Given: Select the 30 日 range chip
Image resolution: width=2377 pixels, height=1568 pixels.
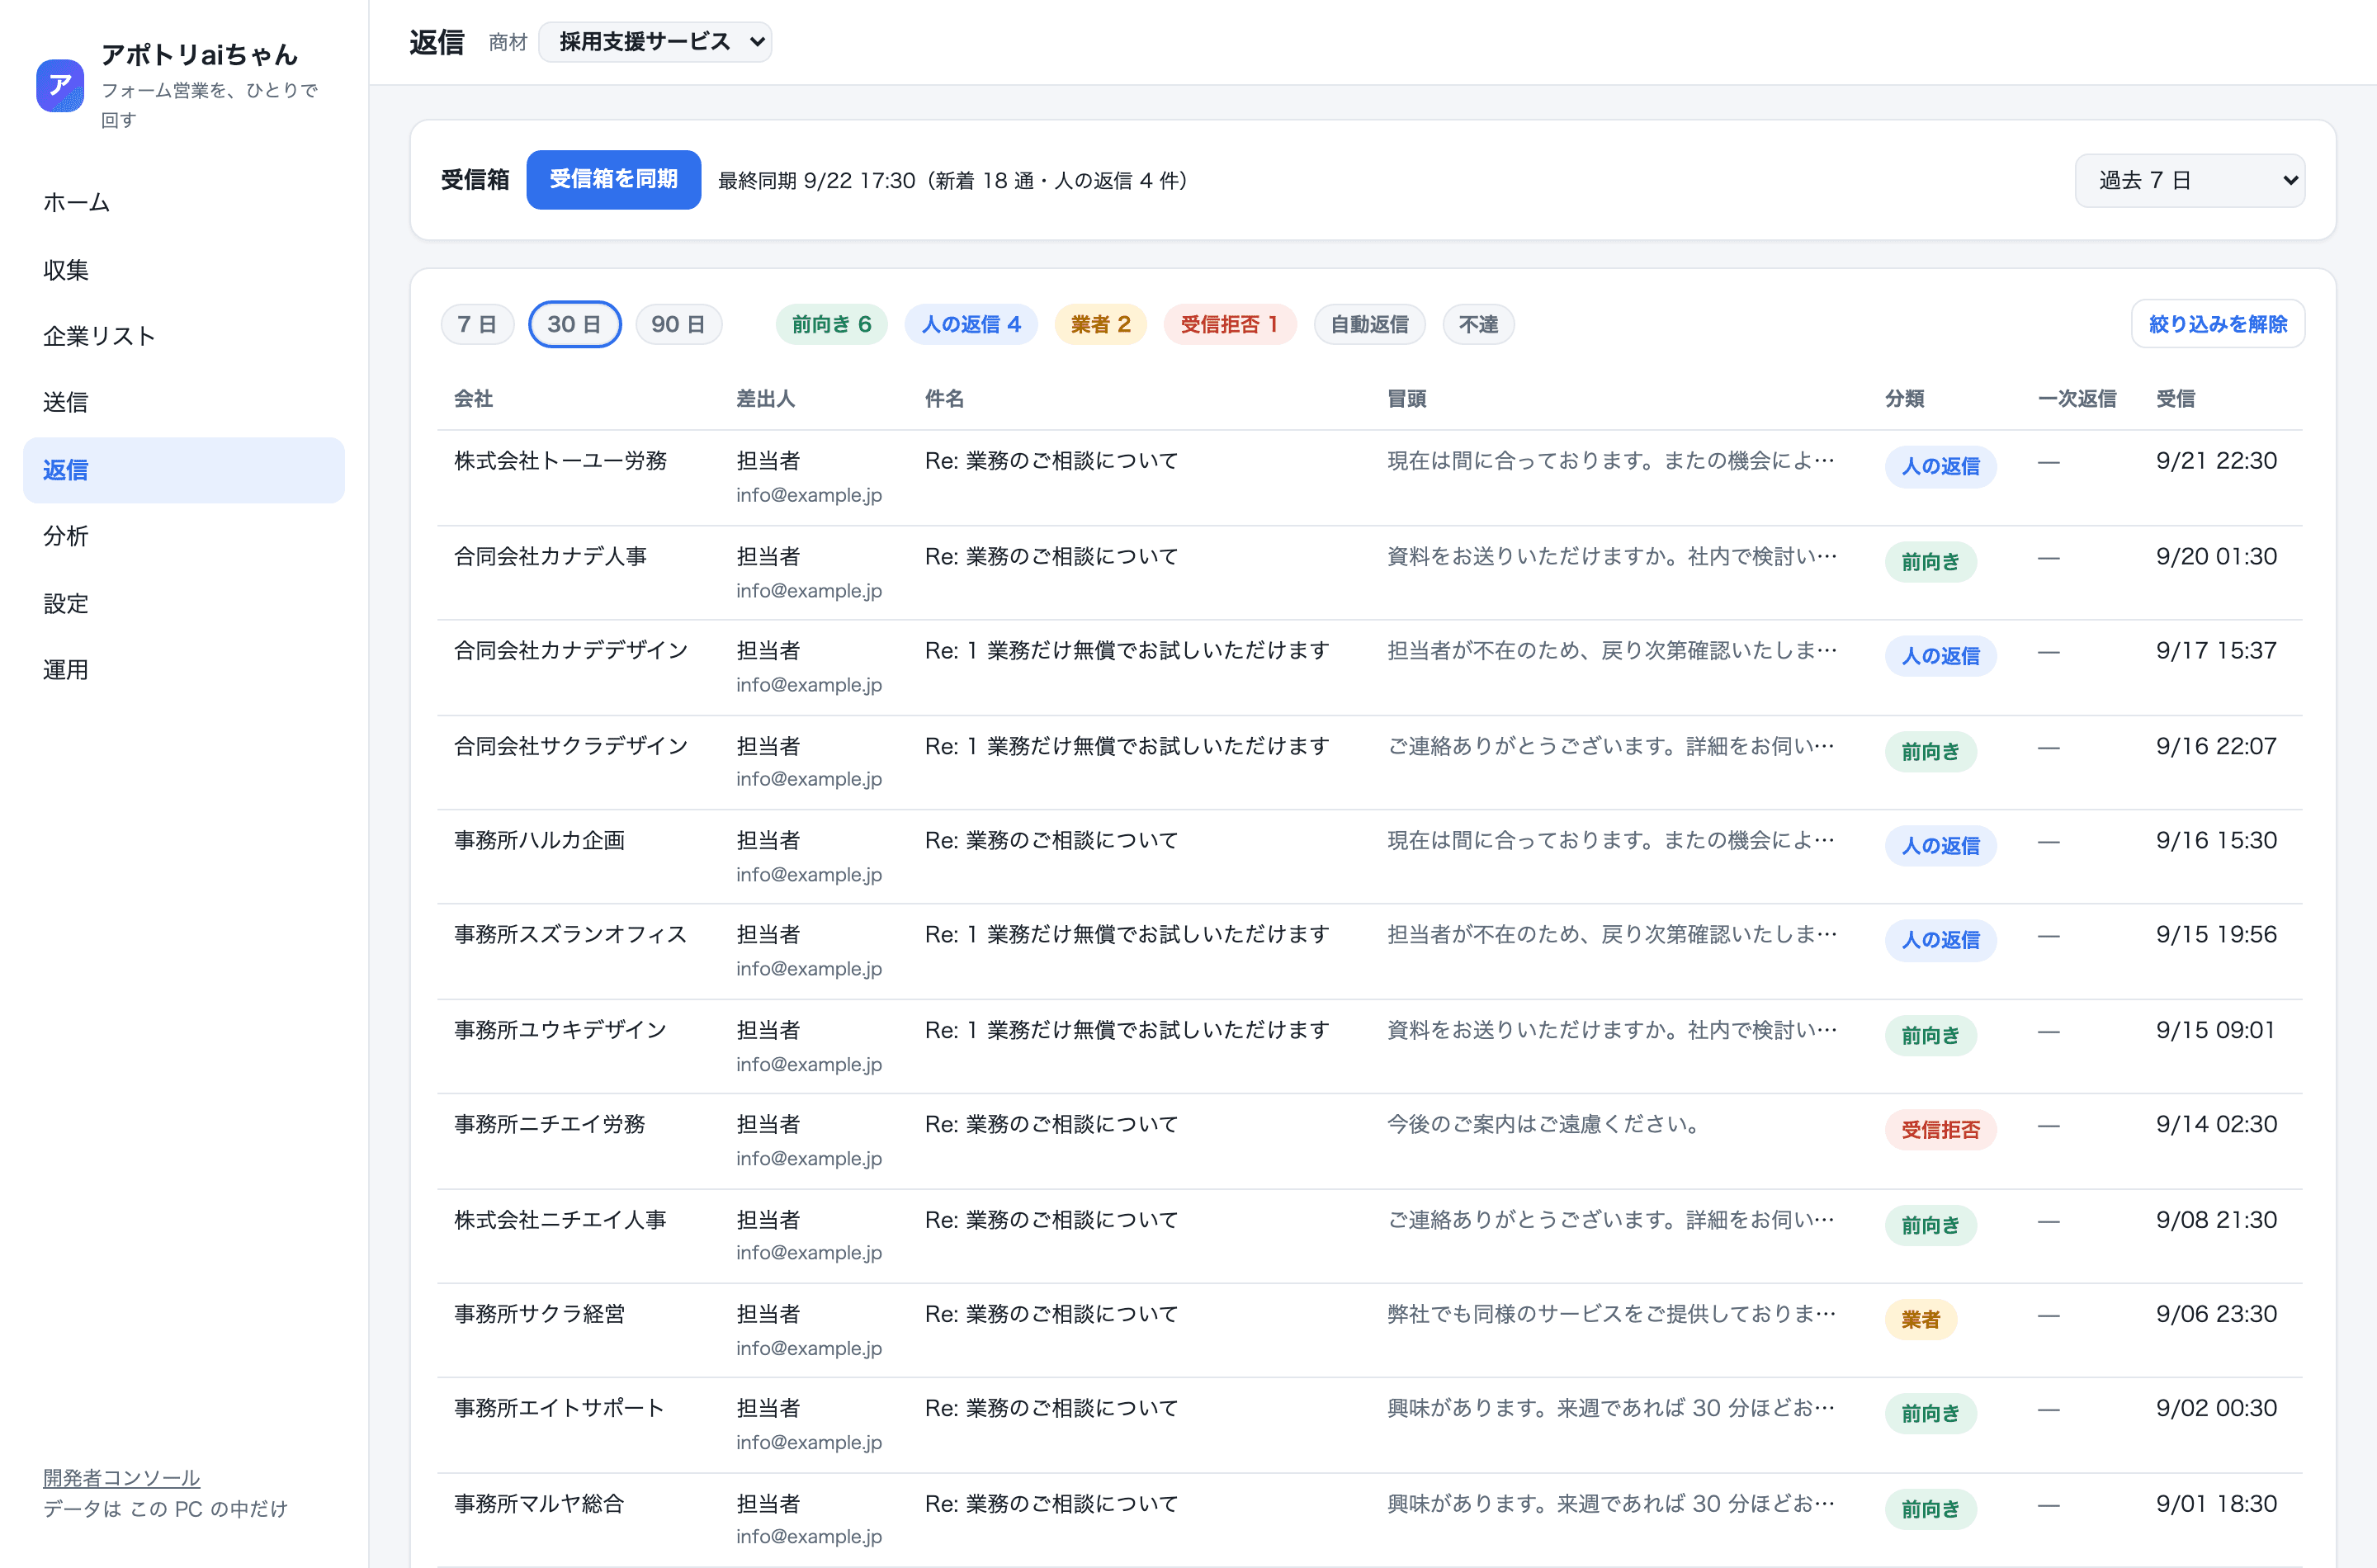Looking at the screenshot, I should tap(574, 324).
